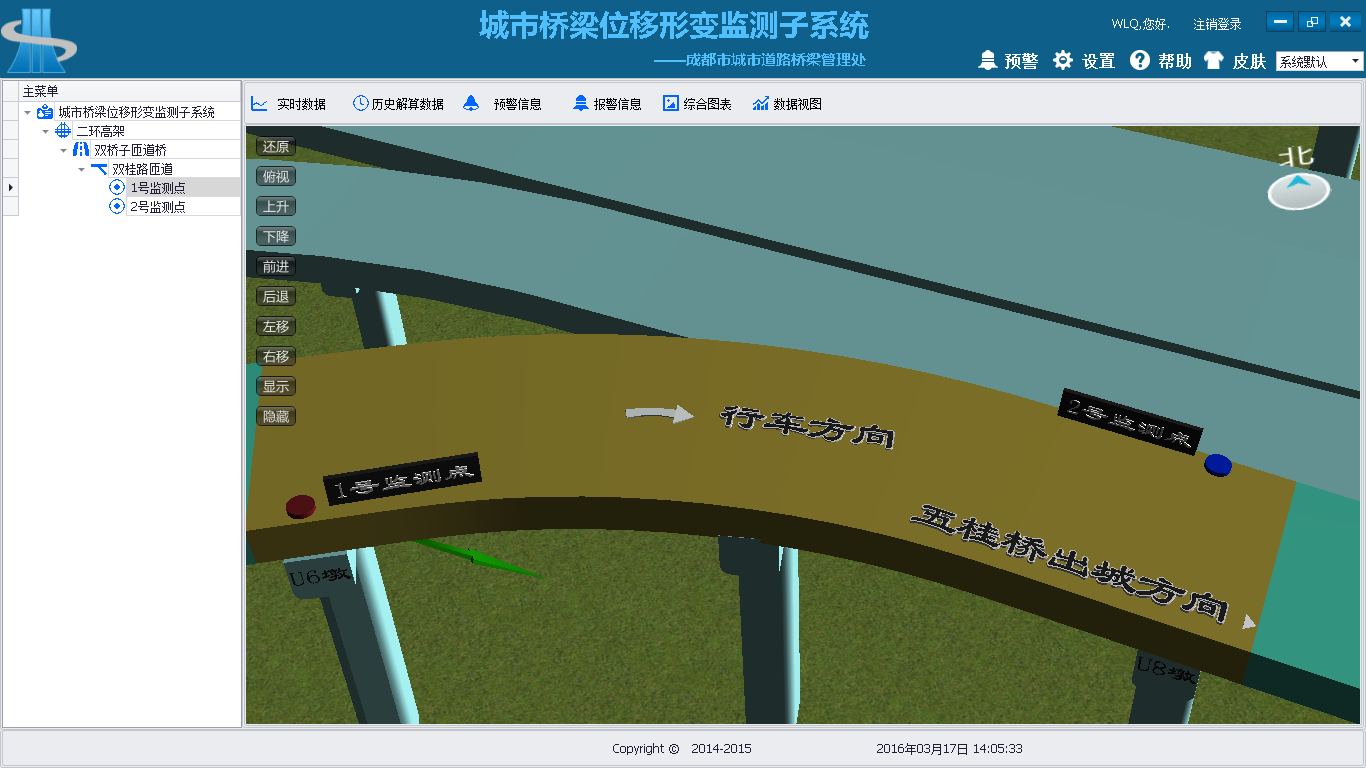Image resolution: width=1366 pixels, height=768 pixels.
Task: Click the help question mark icon
Action: (1140, 61)
